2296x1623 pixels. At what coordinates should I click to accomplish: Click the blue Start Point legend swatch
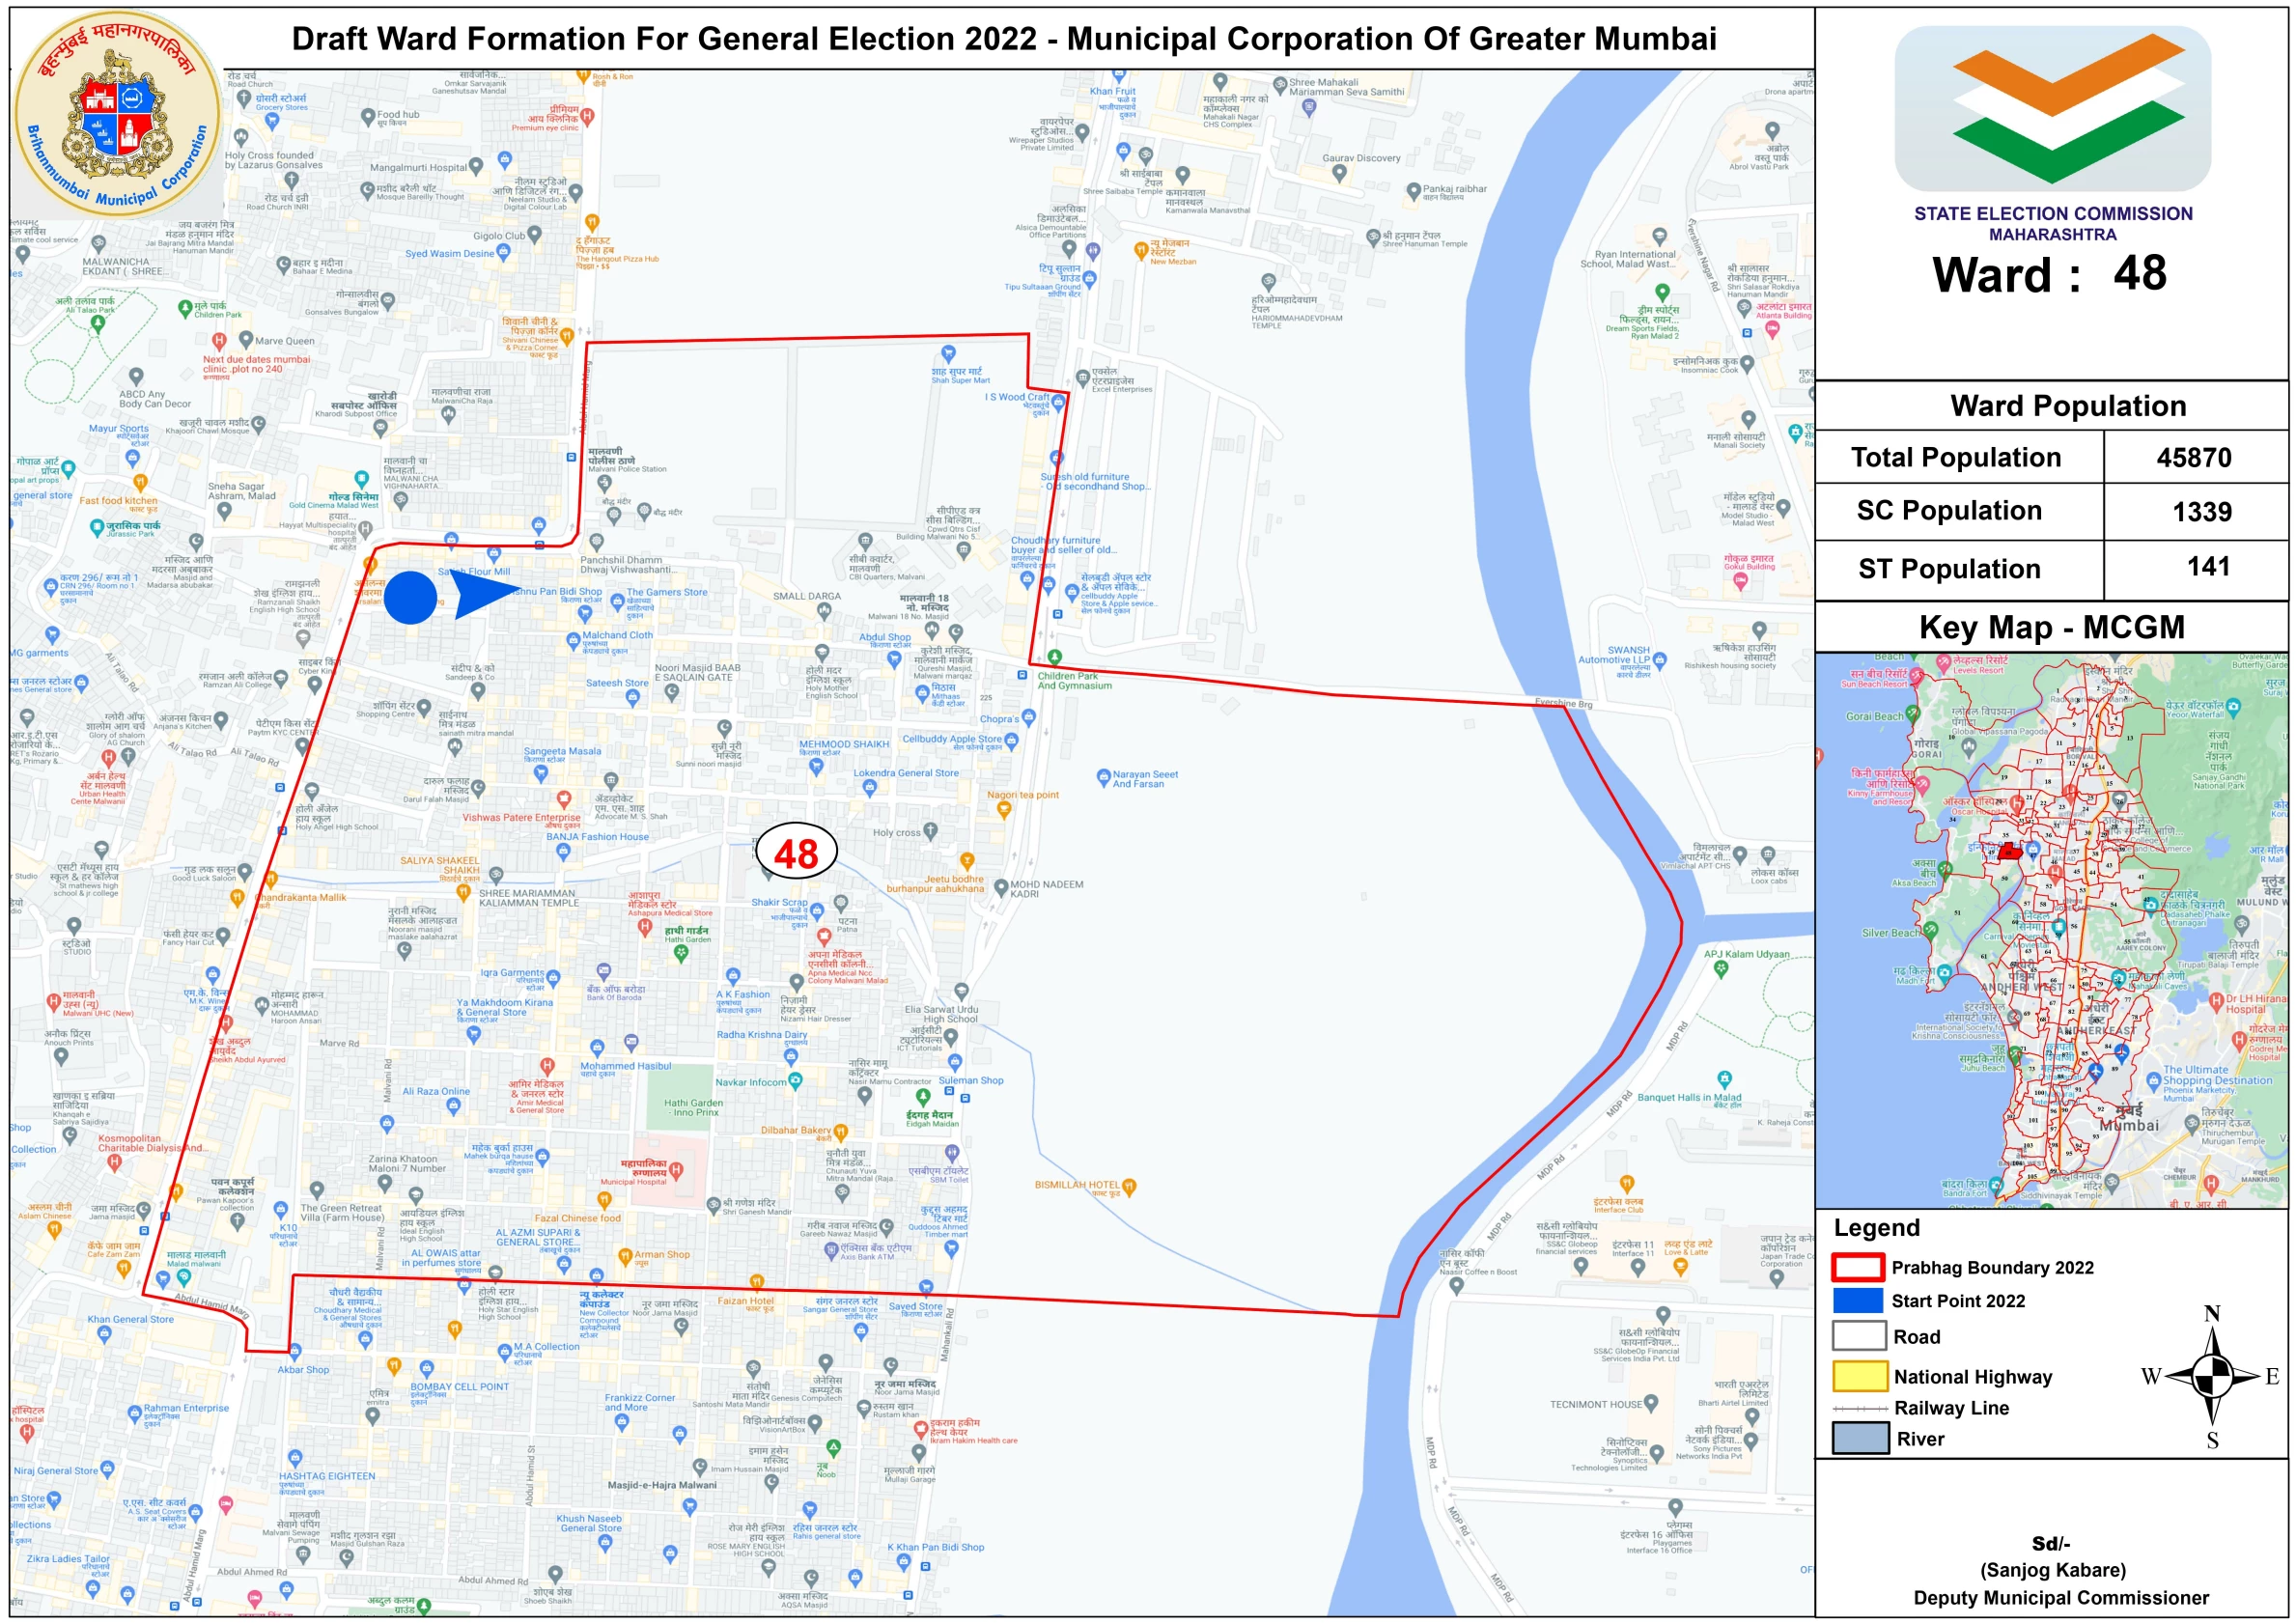(x=1857, y=1300)
